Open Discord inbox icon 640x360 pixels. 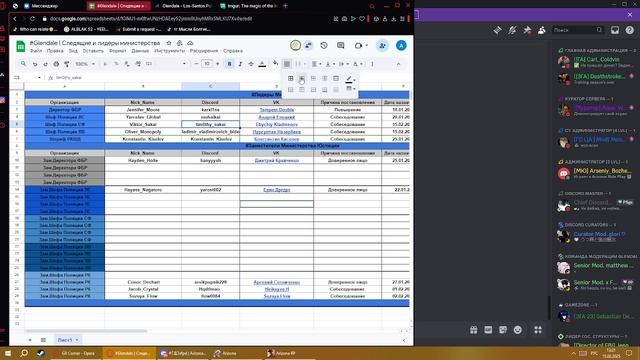(x=615, y=30)
